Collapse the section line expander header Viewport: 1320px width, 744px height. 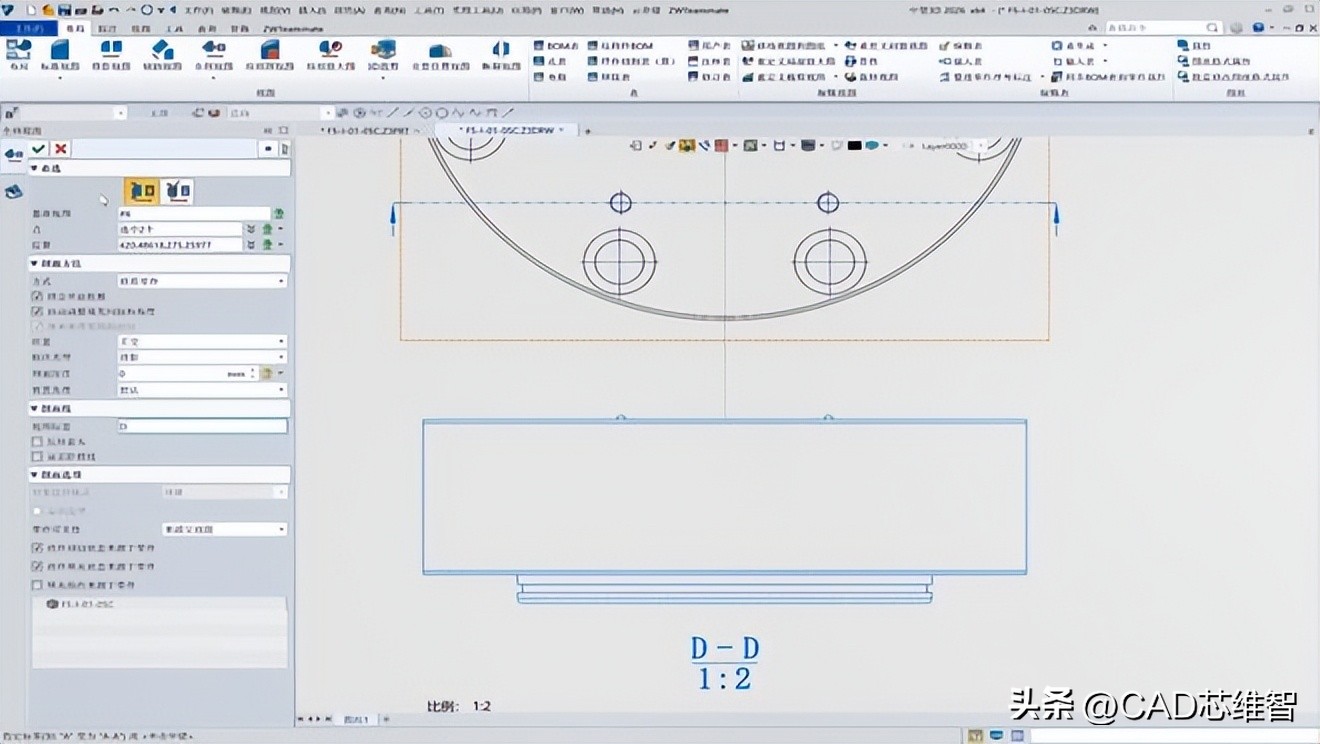(36, 409)
